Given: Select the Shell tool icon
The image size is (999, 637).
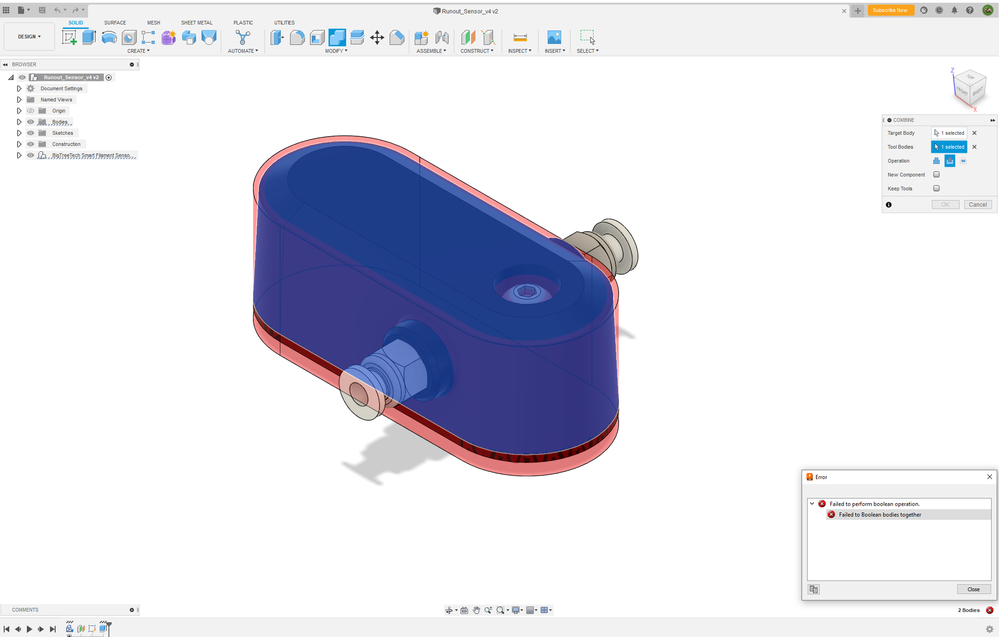Looking at the screenshot, I should click(317, 38).
